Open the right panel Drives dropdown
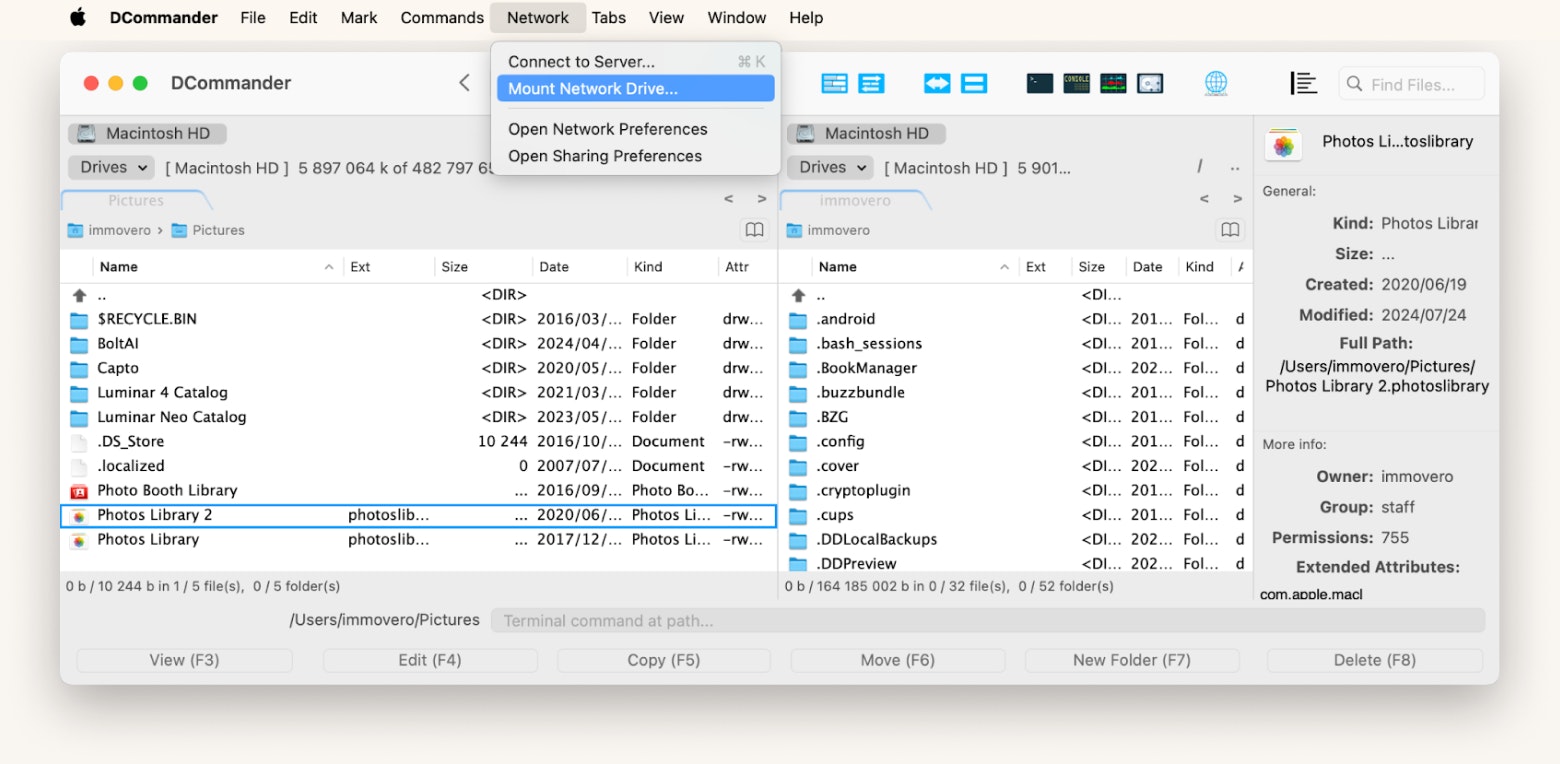 click(830, 167)
